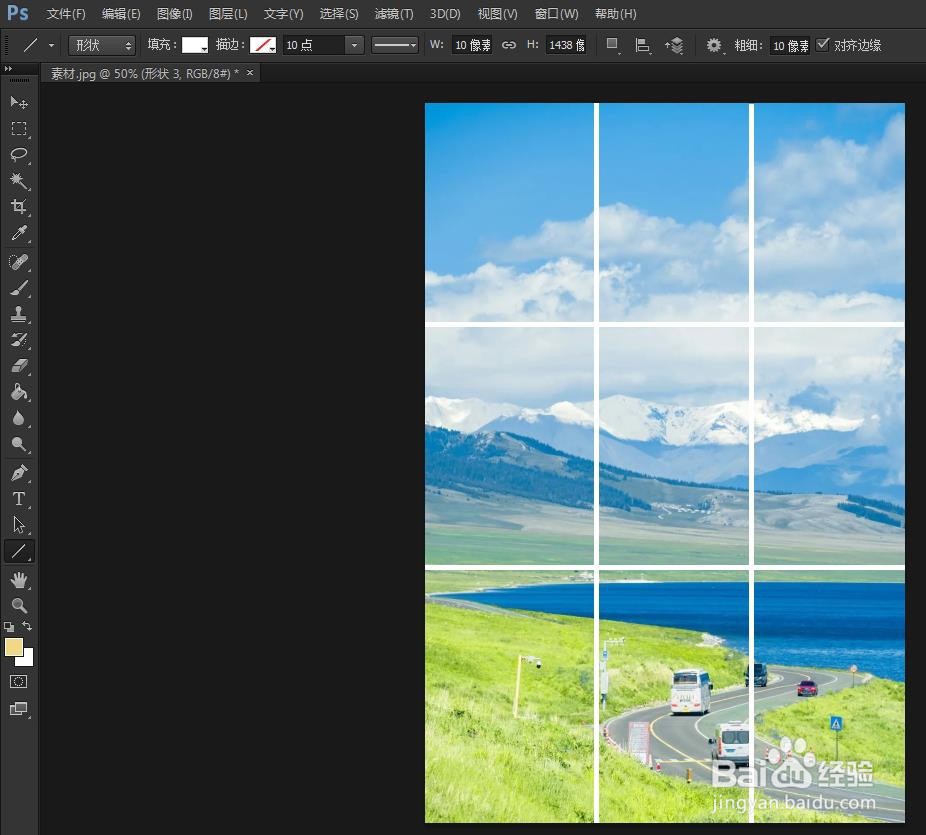This screenshot has height=835, width=926.
Task: Open the 3D menu in menu bar
Action: tap(444, 13)
